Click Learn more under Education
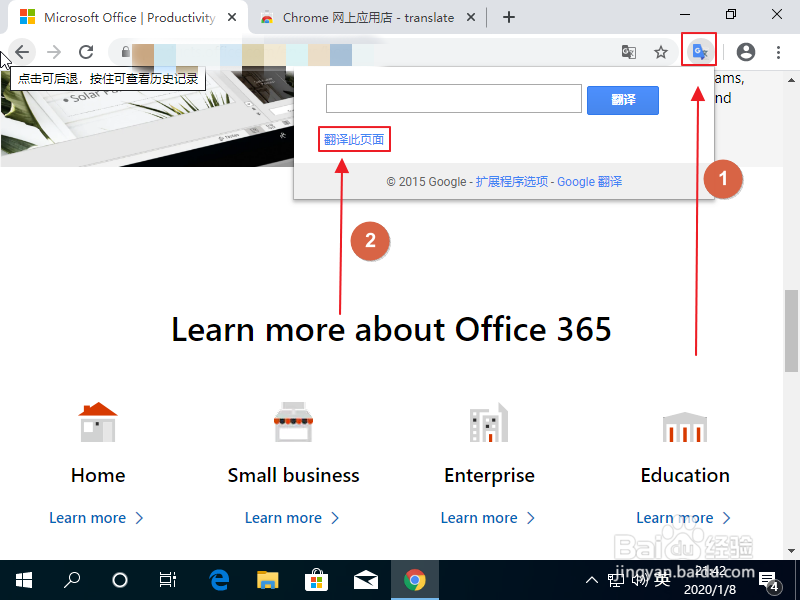Image resolution: width=800 pixels, height=600 pixels. pos(684,518)
